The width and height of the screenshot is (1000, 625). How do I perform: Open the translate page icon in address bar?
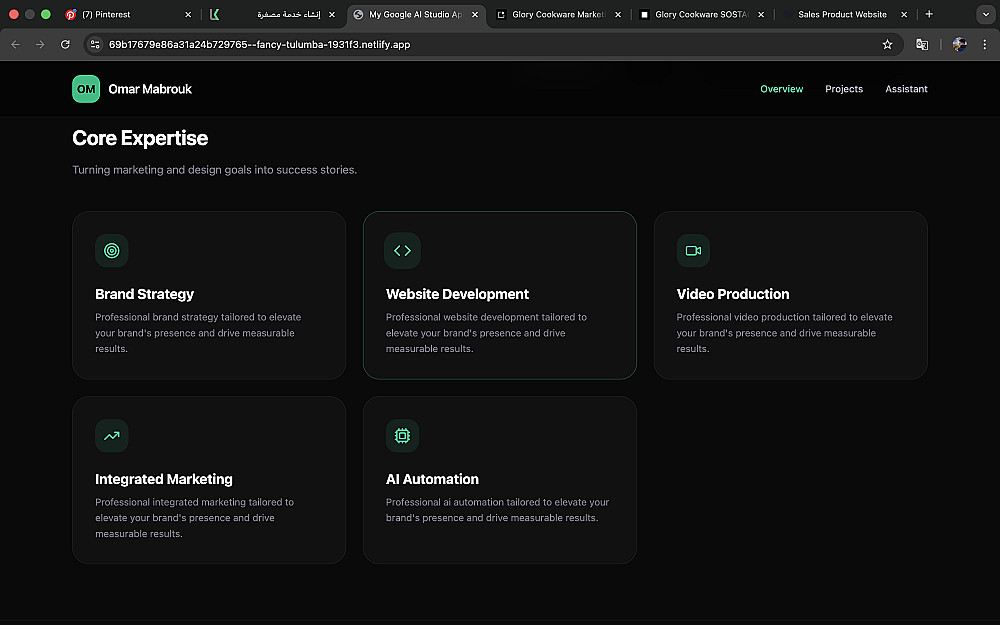pos(922,45)
